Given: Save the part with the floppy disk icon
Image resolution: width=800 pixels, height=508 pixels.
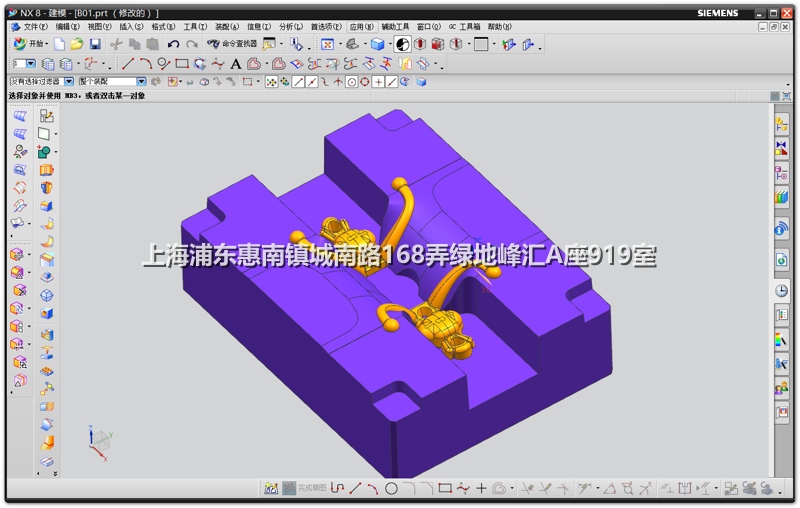Looking at the screenshot, I should pos(95,44).
